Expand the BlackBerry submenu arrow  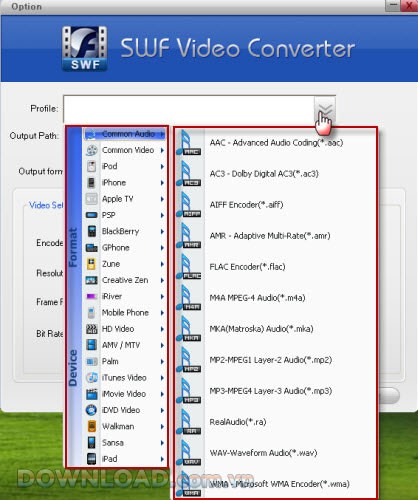[162, 231]
